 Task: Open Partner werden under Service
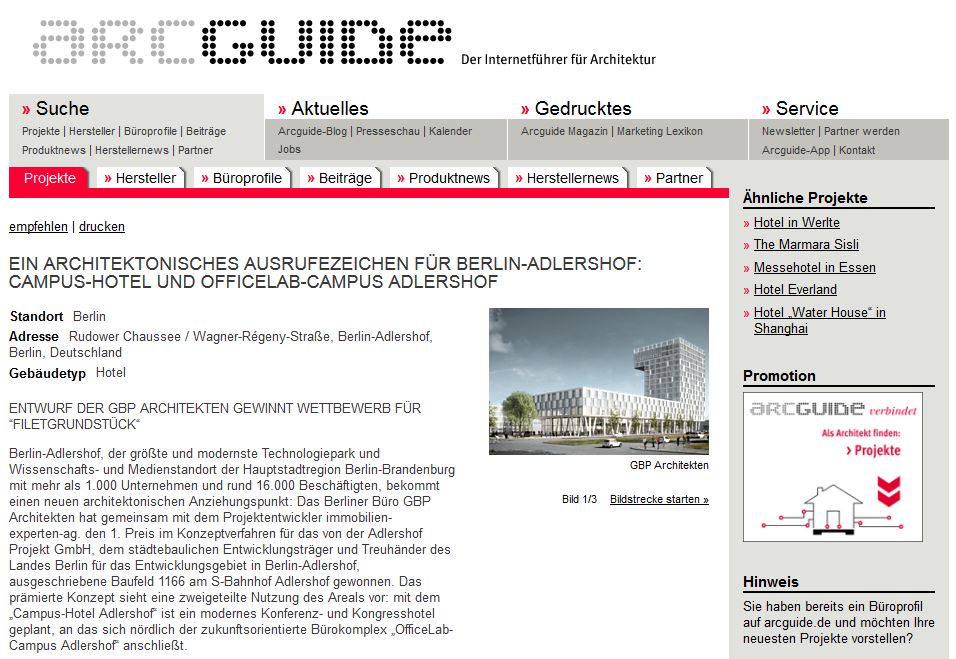861,131
